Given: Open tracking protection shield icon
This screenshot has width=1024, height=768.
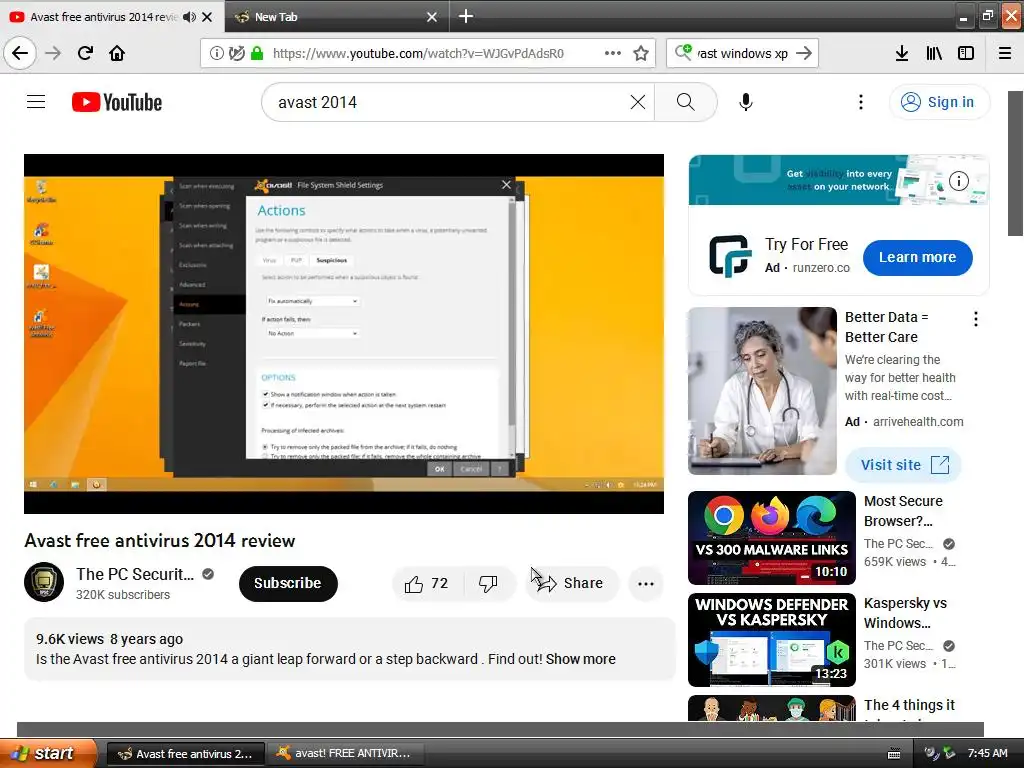Looking at the screenshot, I should 236,53.
